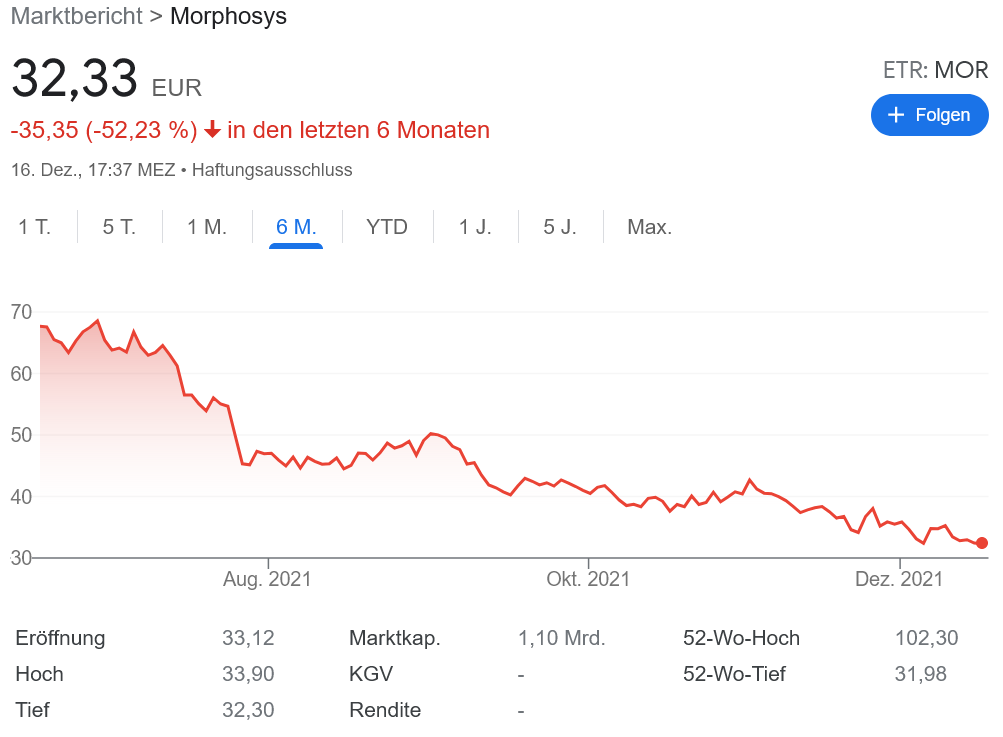The image size is (1003, 737).
Task: Select the 1 T. time range tab
Action: [x=34, y=227]
